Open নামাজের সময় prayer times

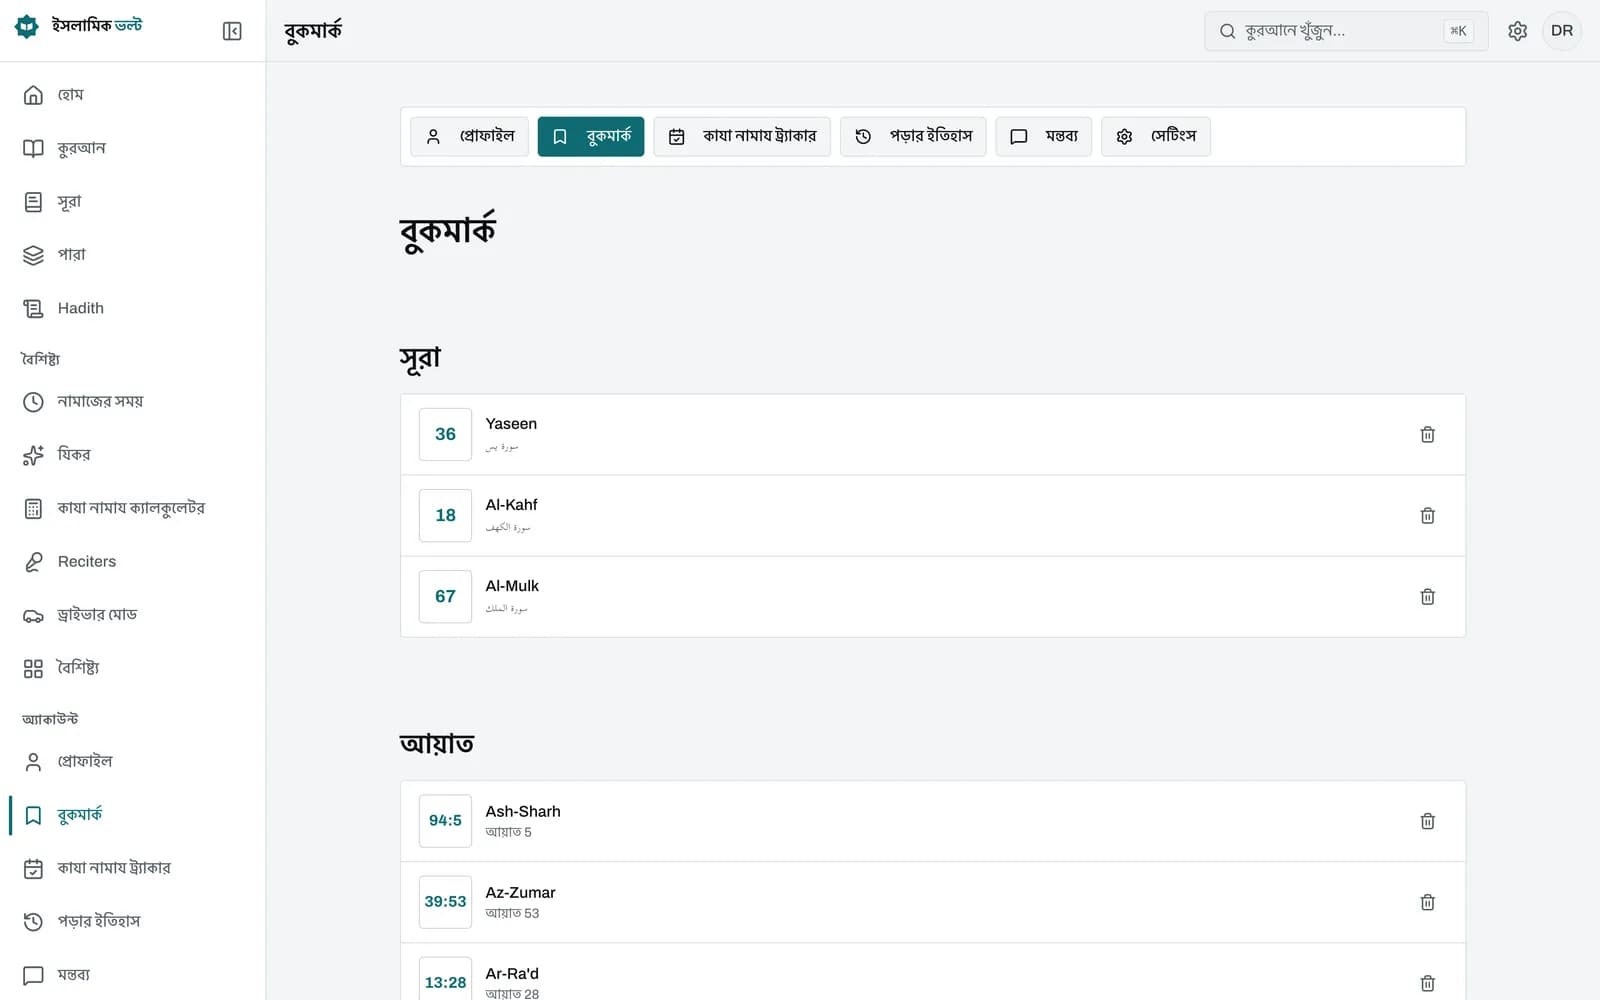pyautogui.click(x=133, y=401)
